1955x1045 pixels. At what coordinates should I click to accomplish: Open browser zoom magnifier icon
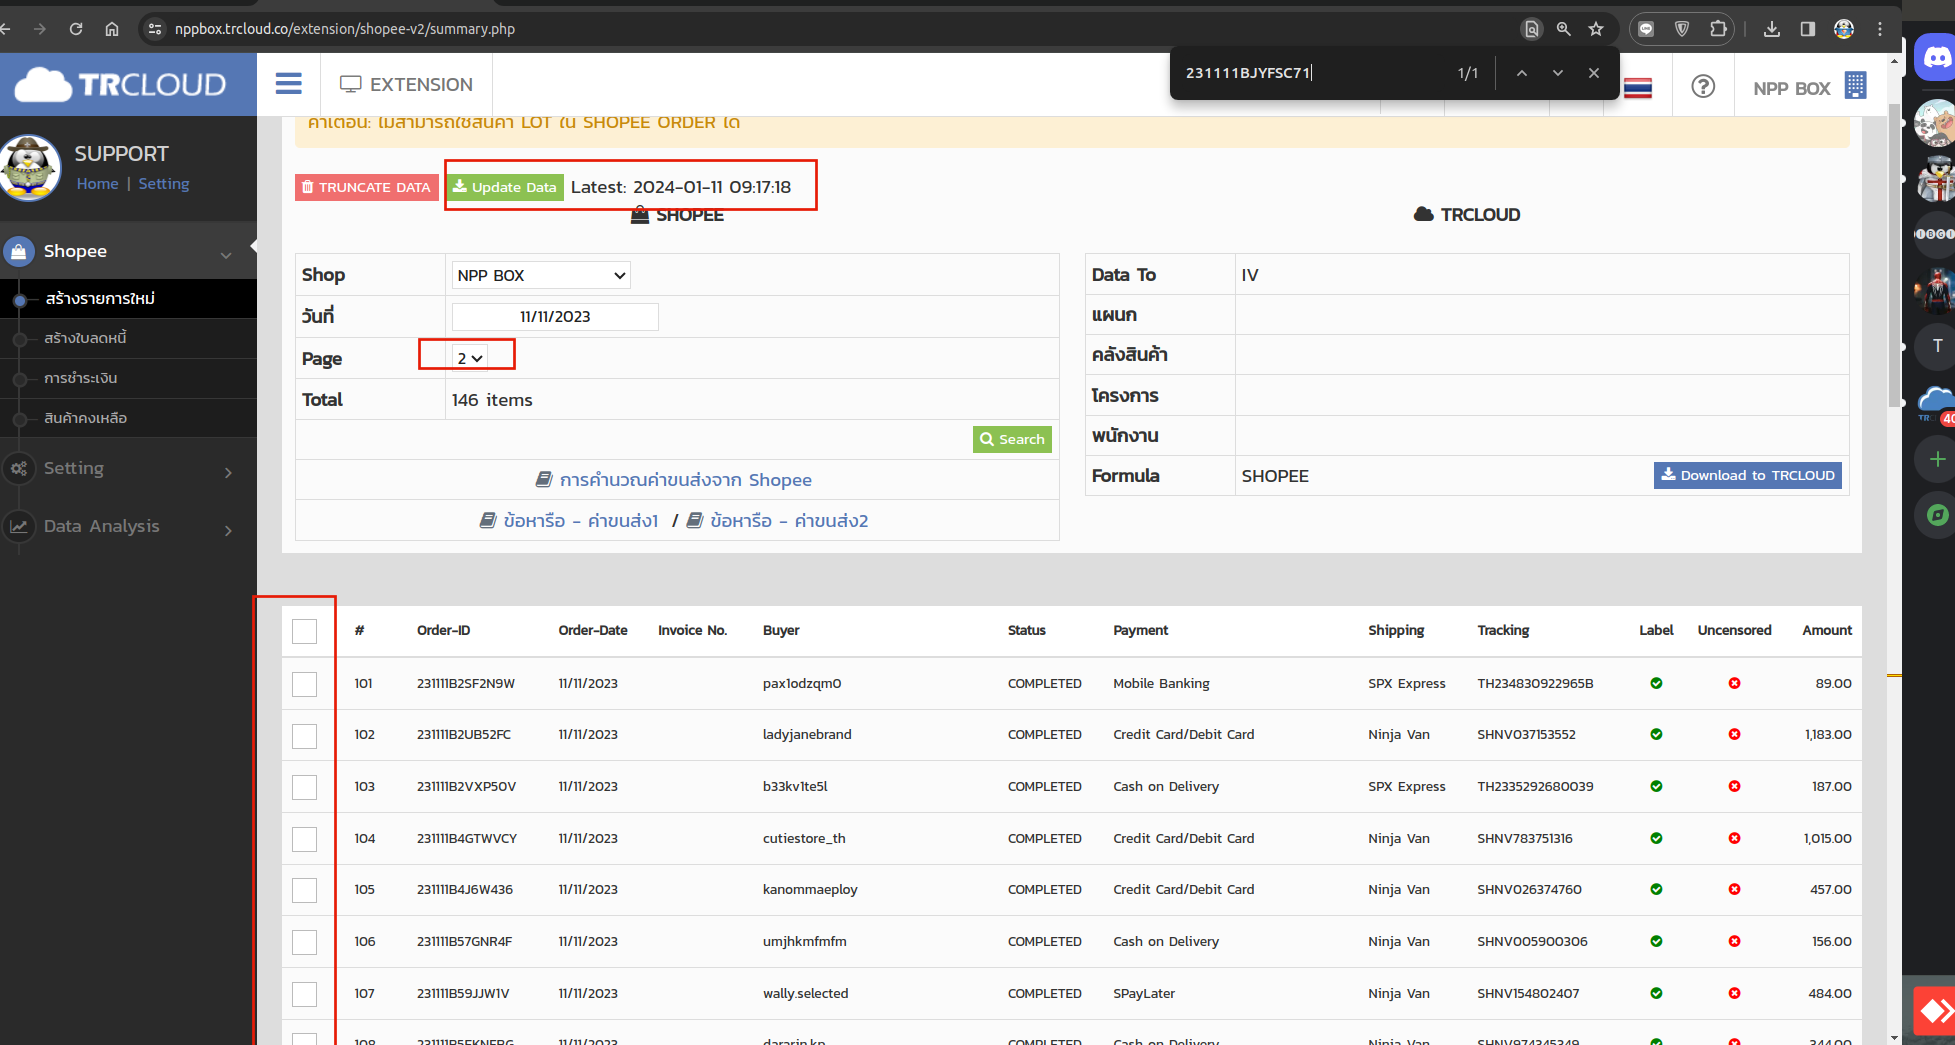[x=1564, y=29]
